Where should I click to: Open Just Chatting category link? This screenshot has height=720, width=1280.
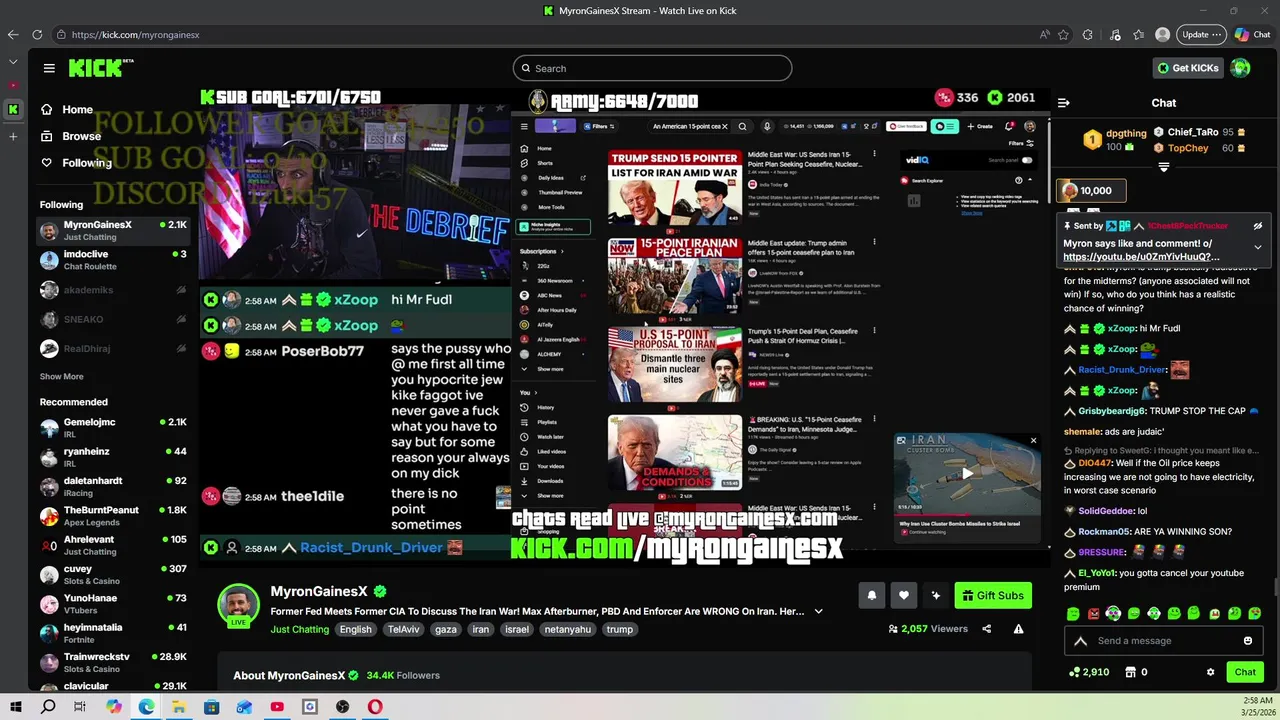point(299,629)
